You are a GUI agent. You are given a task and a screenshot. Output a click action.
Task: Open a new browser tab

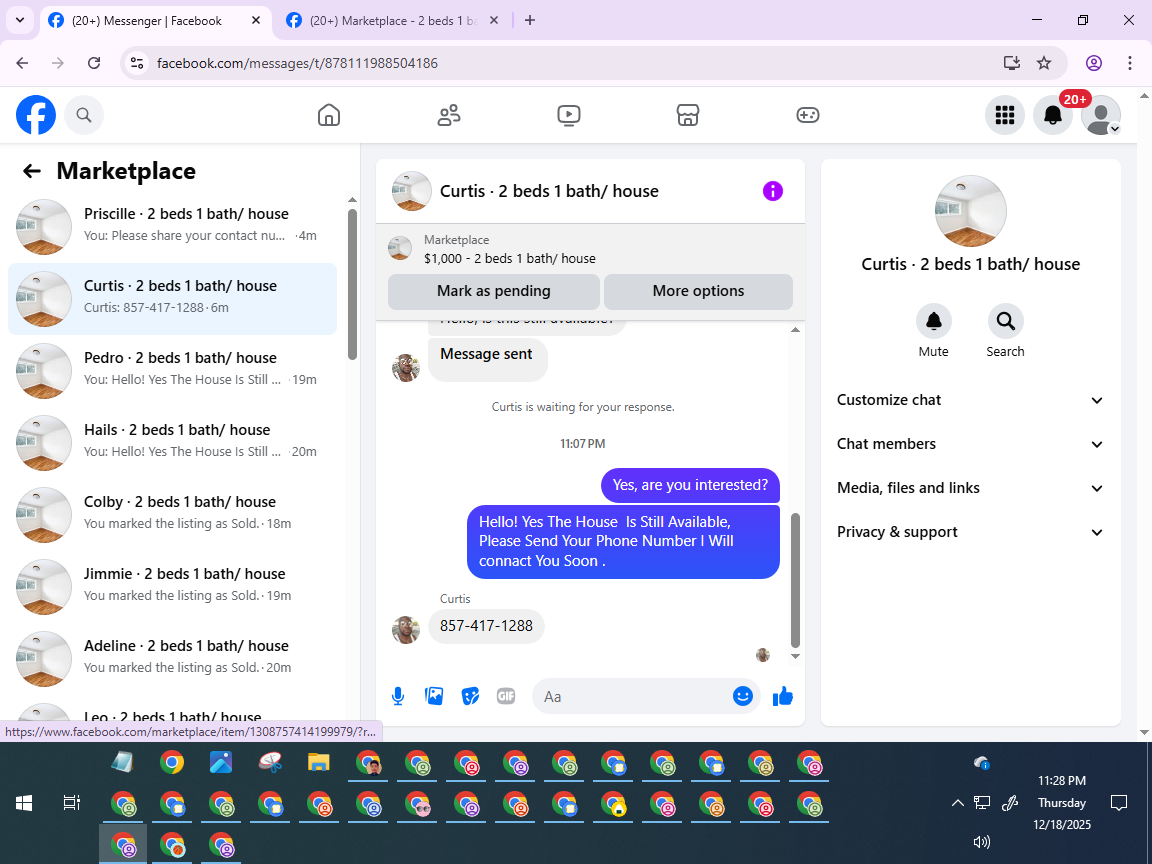[x=530, y=21]
